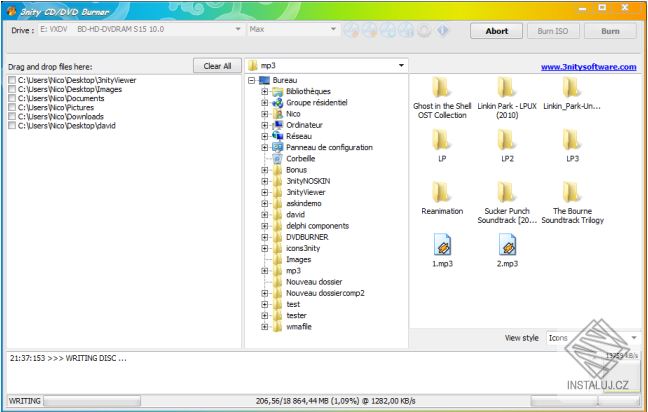This screenshot has height=412, width=648.
Task: Select the icons3nity folder in tree
Action: pyautogui.click(x=303, y=248)
